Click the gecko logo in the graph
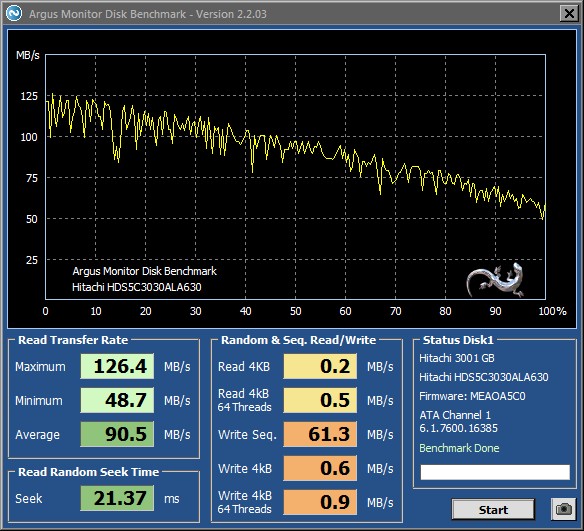This screenshot has width=584, height=531. pos(495,280)
